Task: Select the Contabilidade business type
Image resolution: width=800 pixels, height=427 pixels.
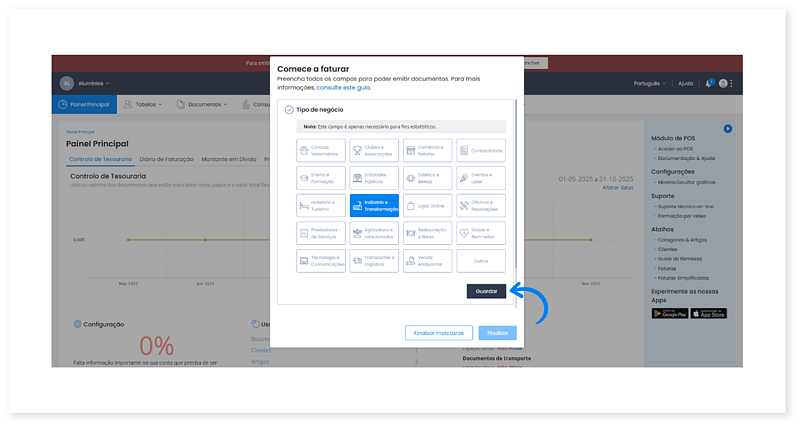Action: (481, 150)
